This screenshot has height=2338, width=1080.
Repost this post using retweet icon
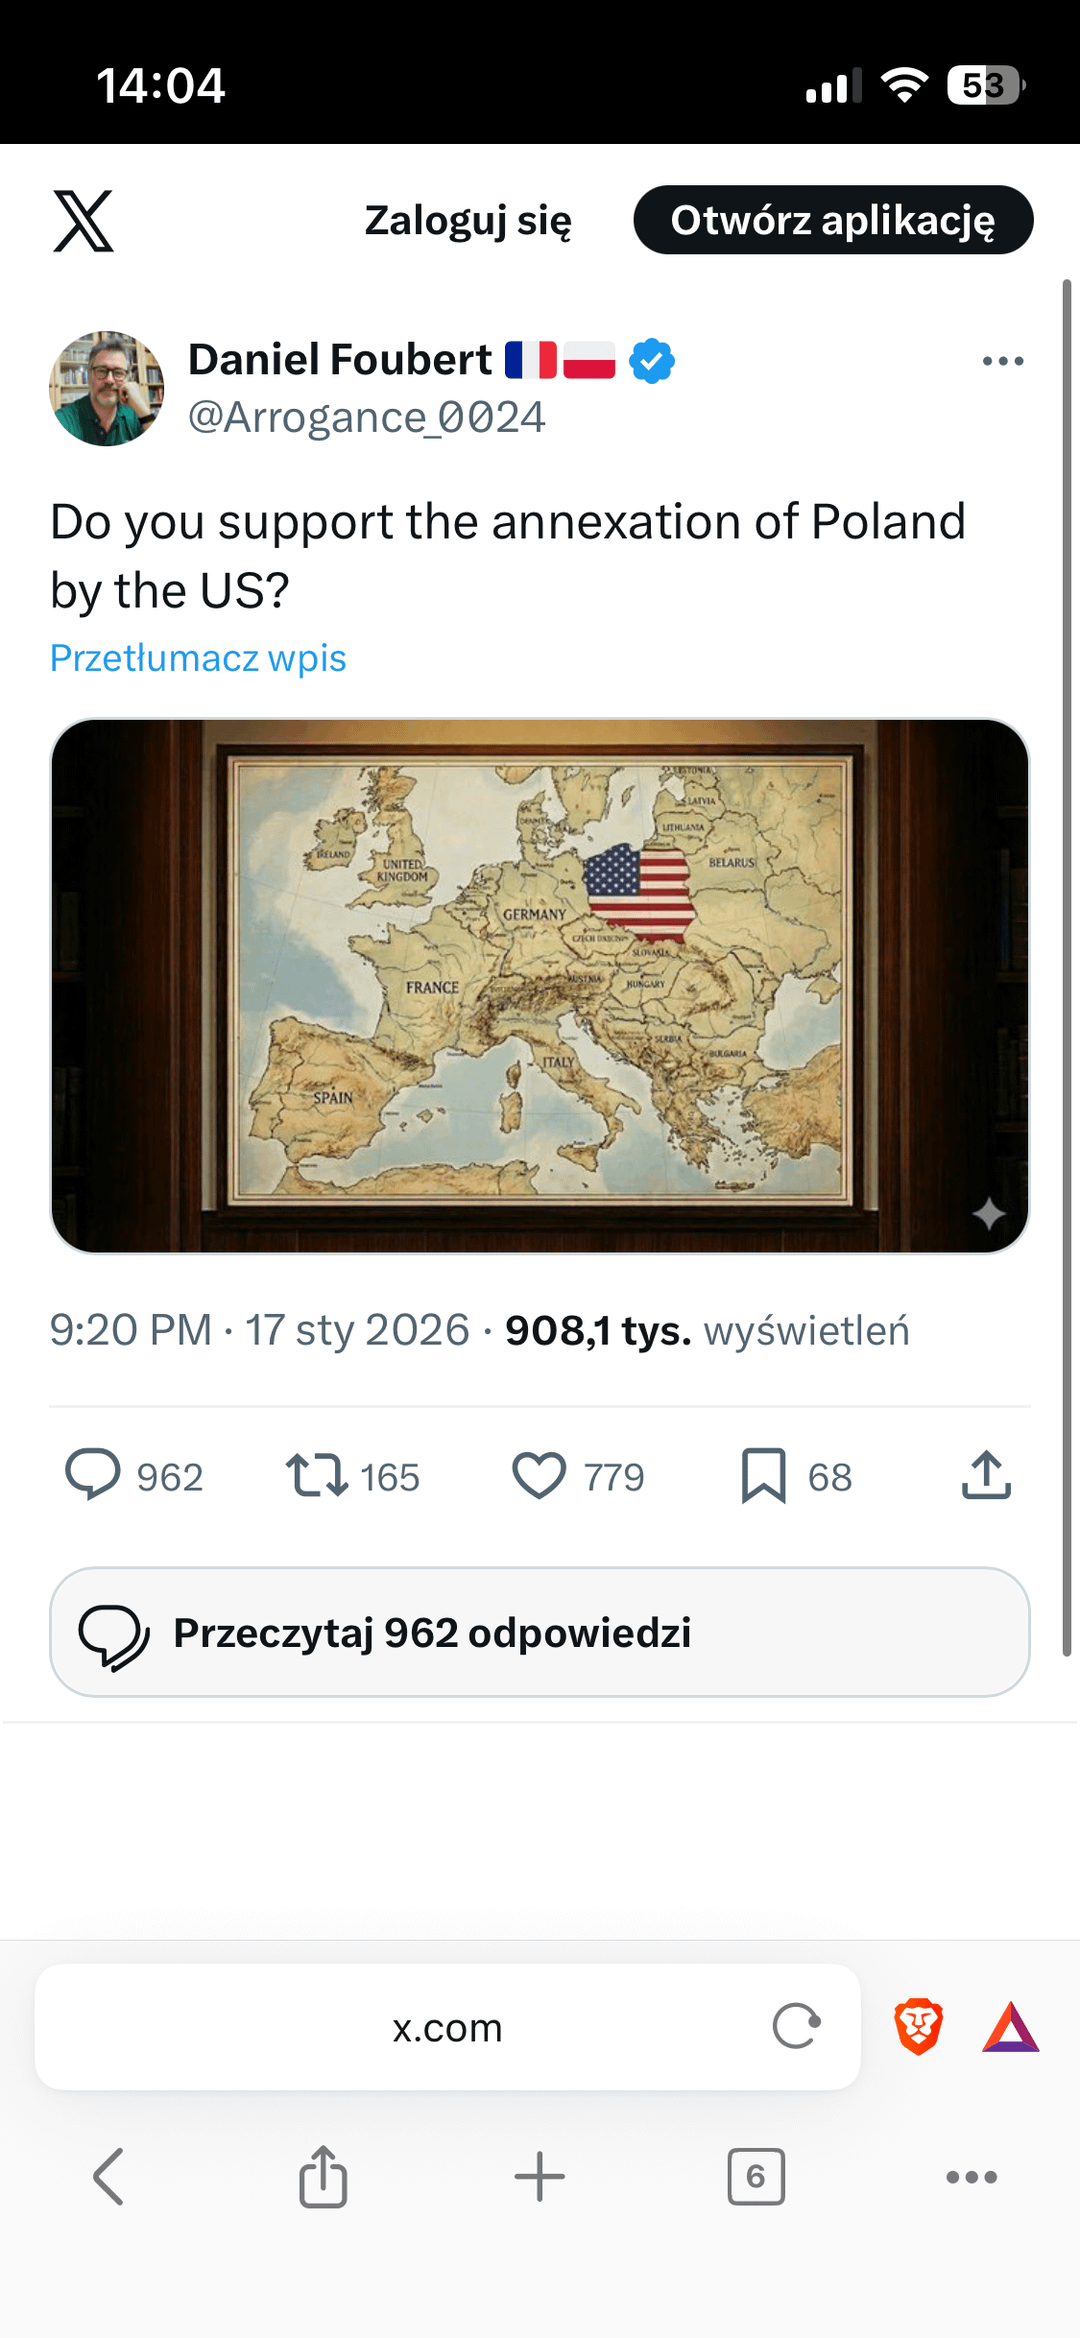pyautogui.click(x=317, y=1476)
